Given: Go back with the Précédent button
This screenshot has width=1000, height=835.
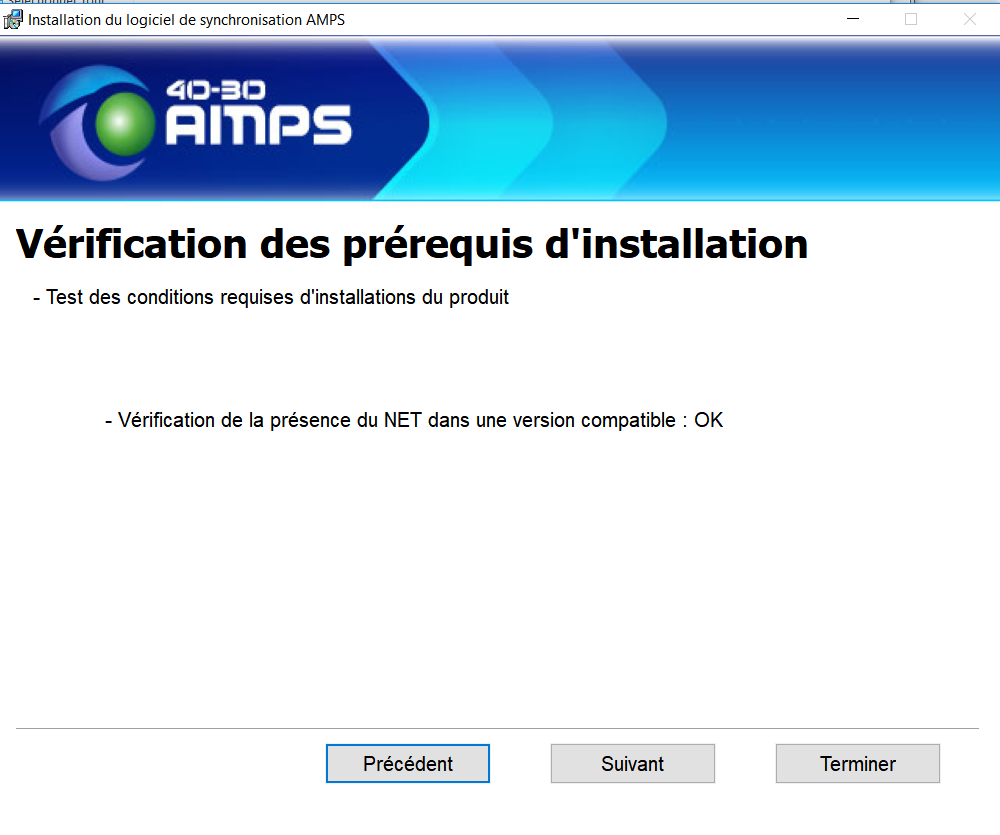Looking at the screenshot, I should point(407,763).
